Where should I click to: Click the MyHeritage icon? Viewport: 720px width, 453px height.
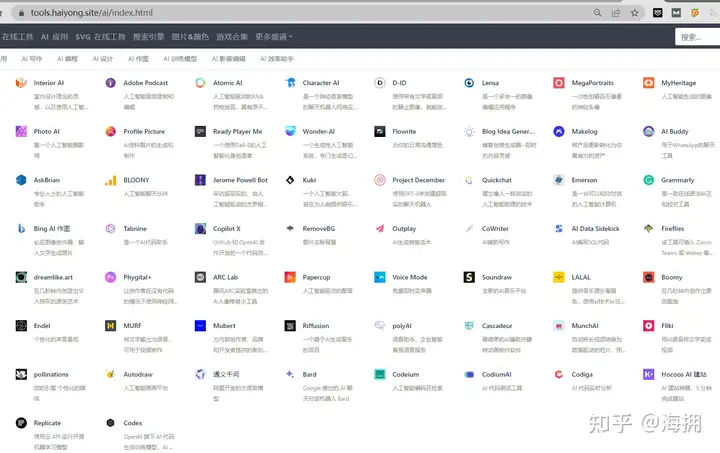point(648,83)
